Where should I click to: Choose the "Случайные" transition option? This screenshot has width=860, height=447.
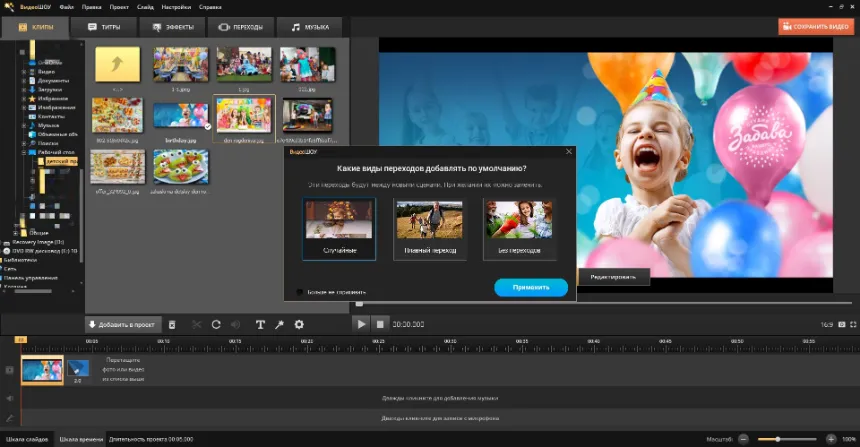339,229
